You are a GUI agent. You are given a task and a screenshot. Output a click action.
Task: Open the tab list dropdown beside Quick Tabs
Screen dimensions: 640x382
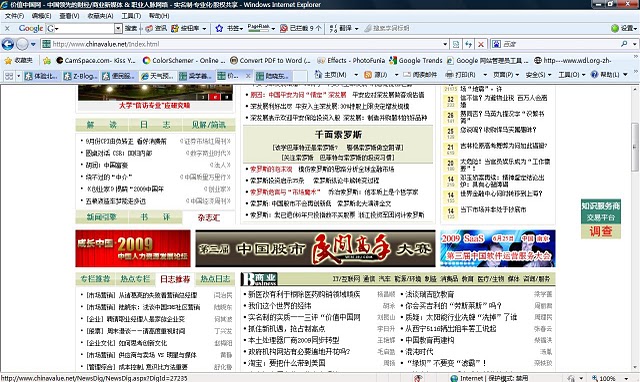click(18, 76)
